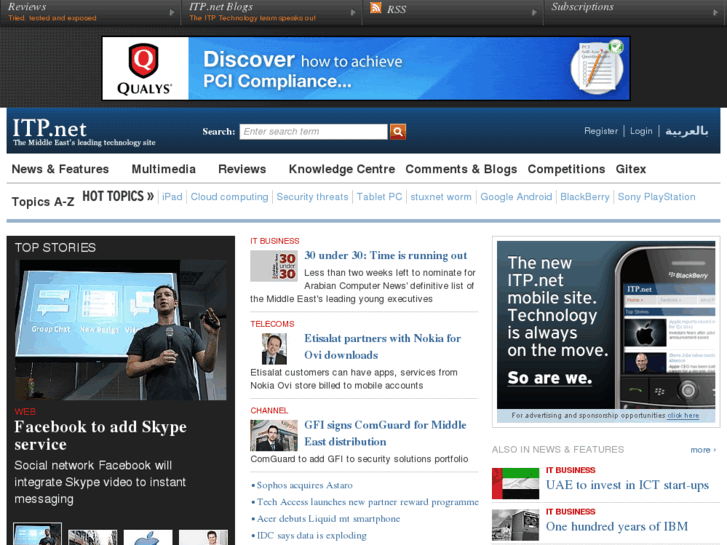Expand the RSS section arrow
Screen dimensions: 727x545
(x=534, y=13)
